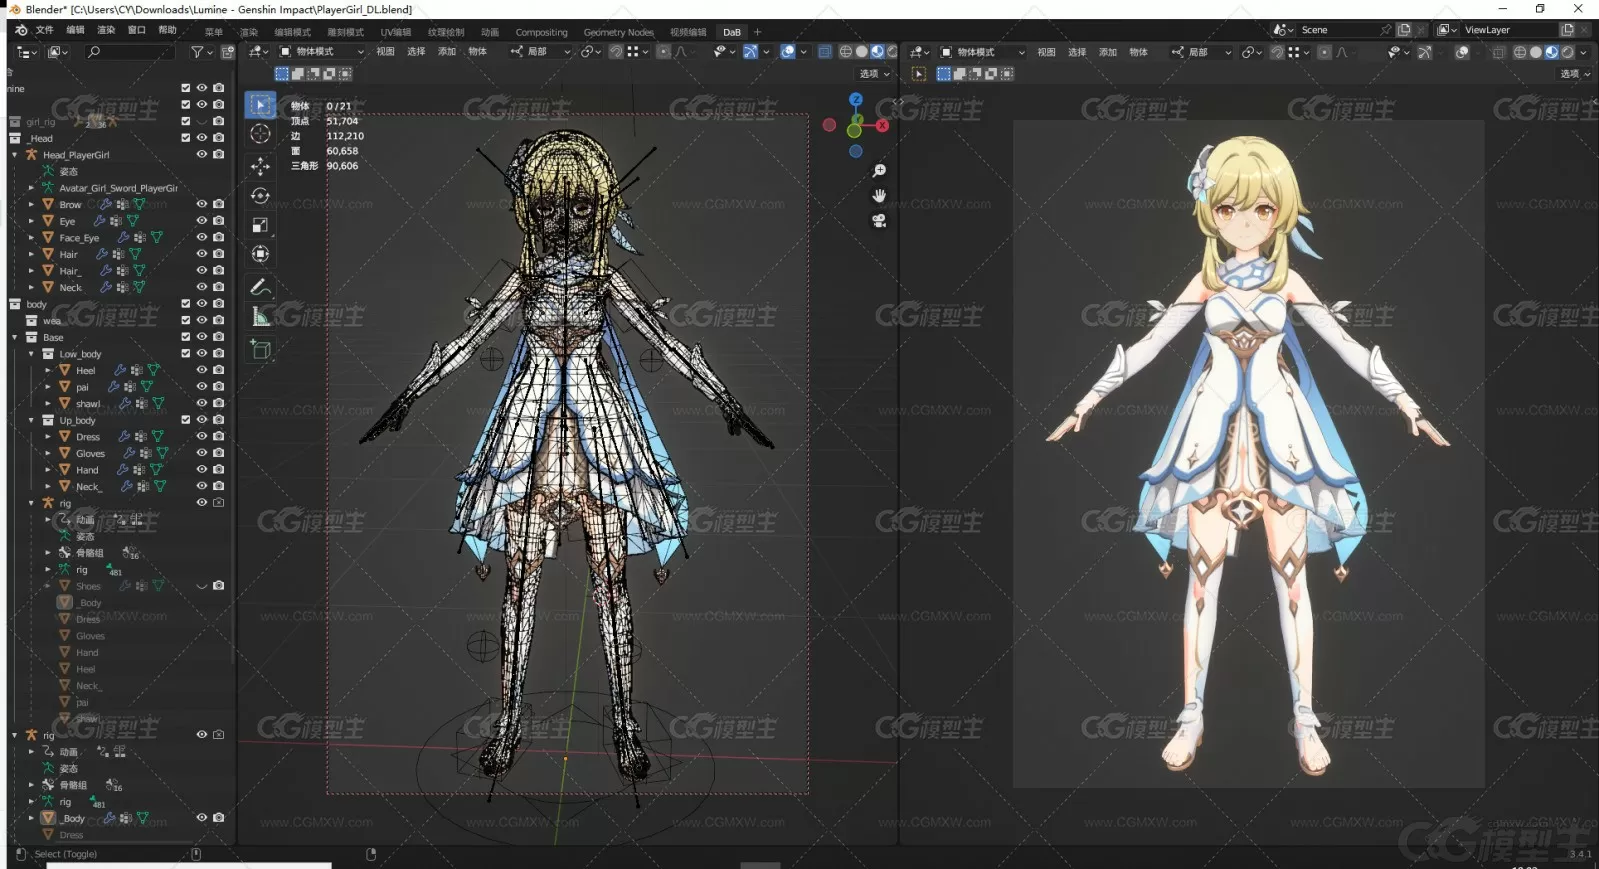Click the outliner search field
The height and width of the screenshot is (869, 1599).
[x=130, y=52]
